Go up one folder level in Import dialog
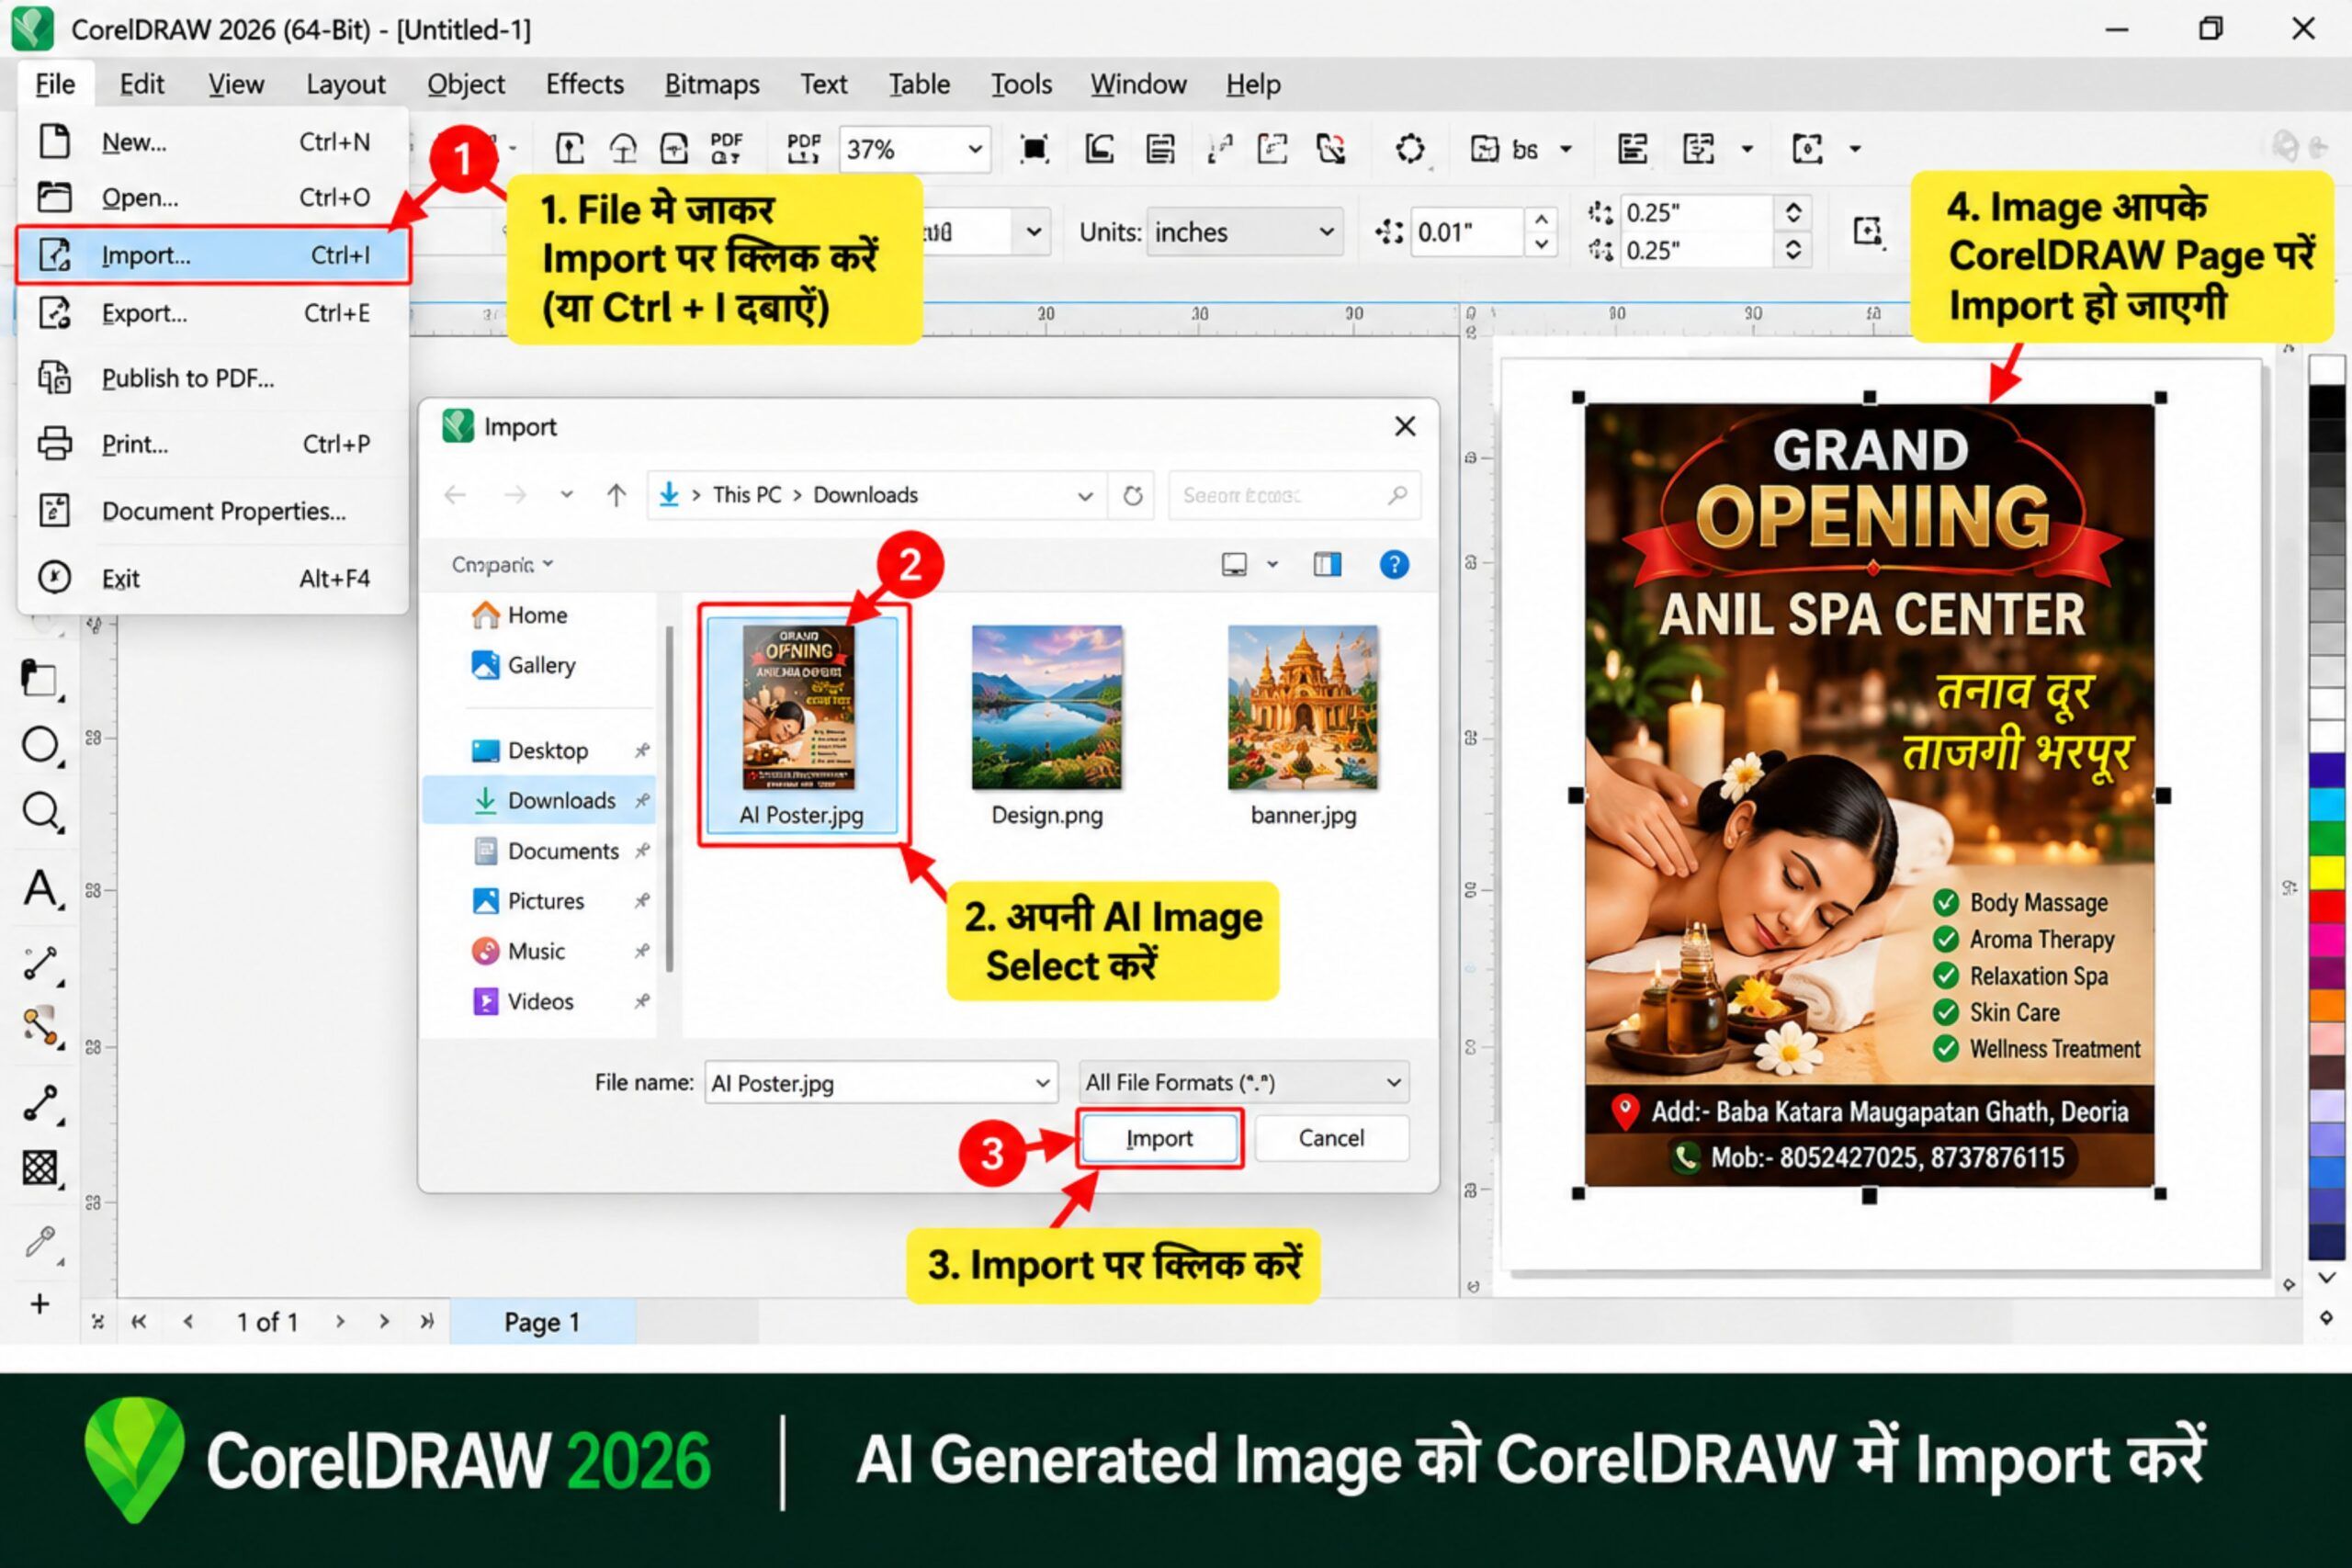Image resolution: width=2352 pixels, height=1568 pixels. point(616,495)
